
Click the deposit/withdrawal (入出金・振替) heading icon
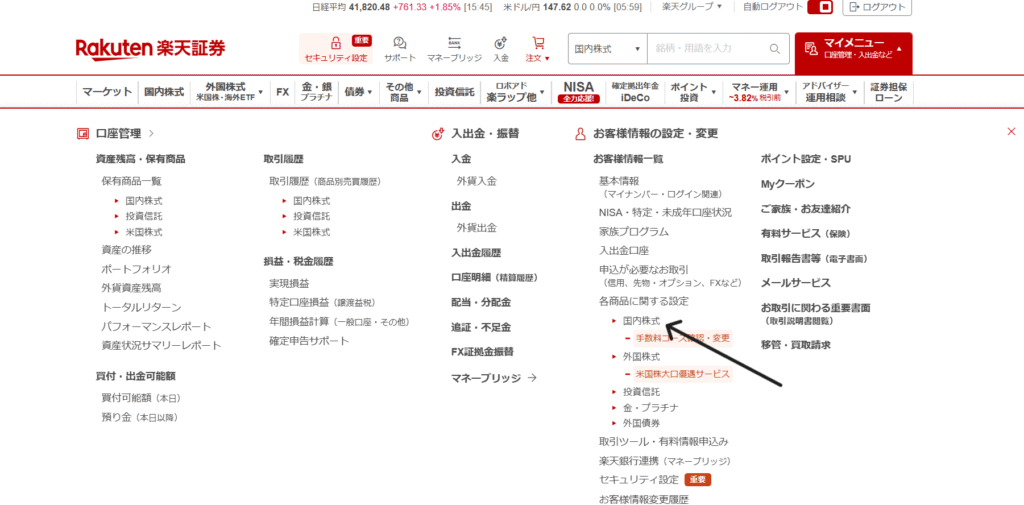(438, 134)
